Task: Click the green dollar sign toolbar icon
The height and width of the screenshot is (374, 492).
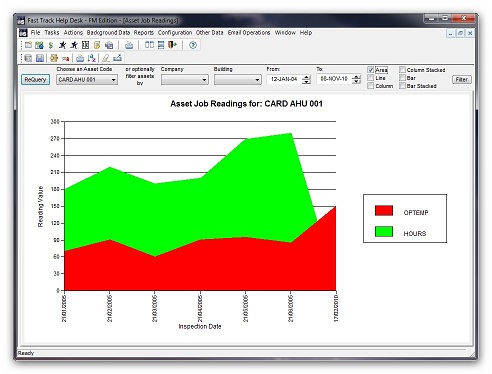Action: [x=51, y=45]
